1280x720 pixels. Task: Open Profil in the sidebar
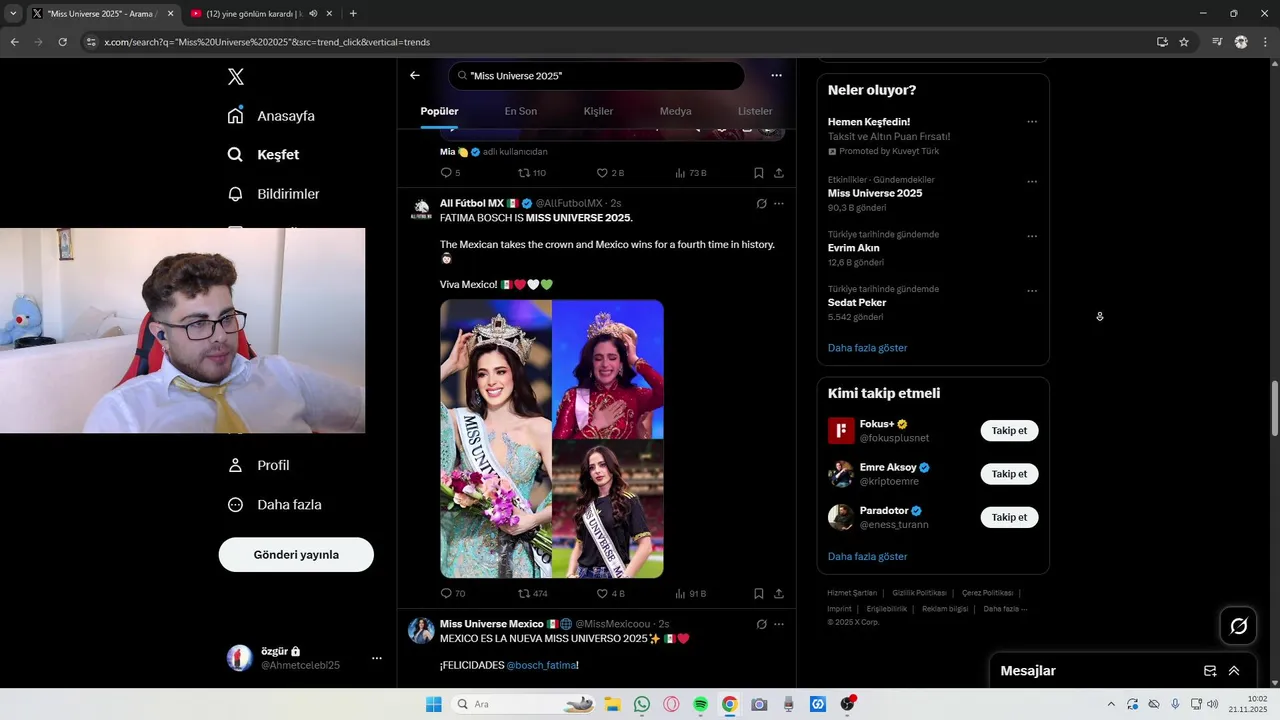258,465
